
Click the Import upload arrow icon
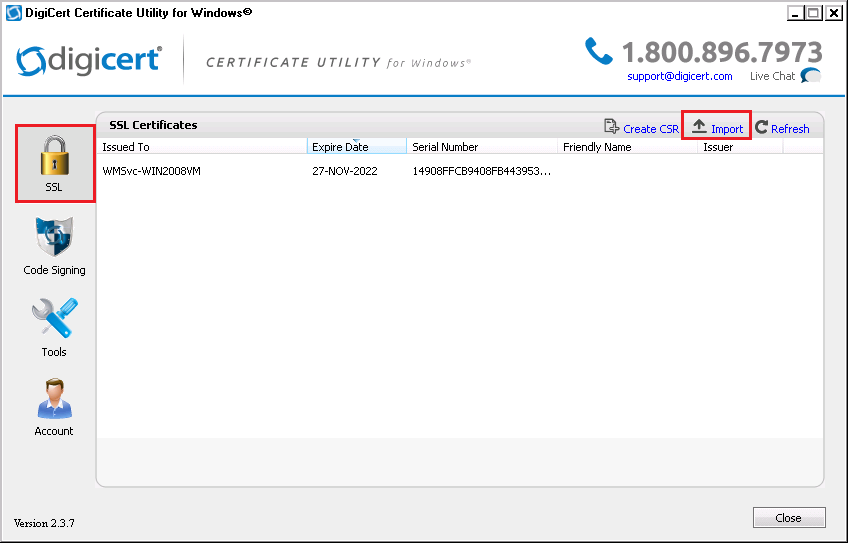pos(699,127)
